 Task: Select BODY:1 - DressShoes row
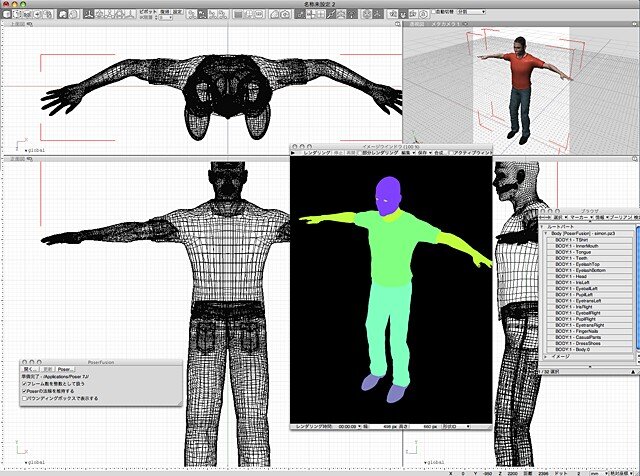coord(589,343)
